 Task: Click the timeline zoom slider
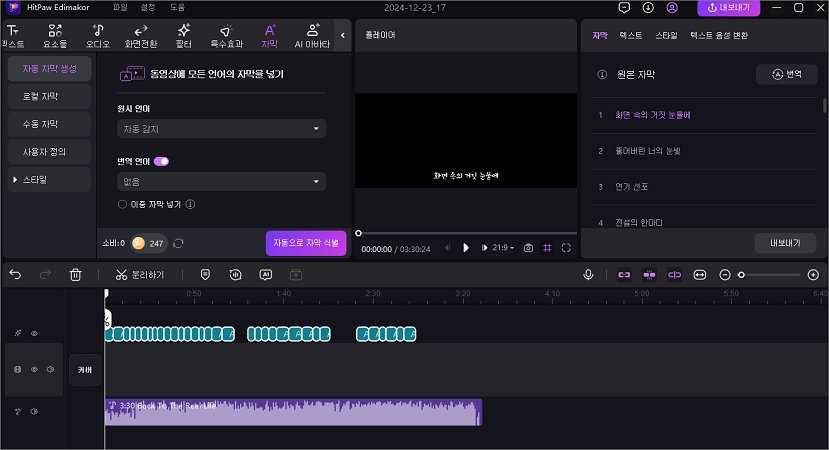(771, 274)
